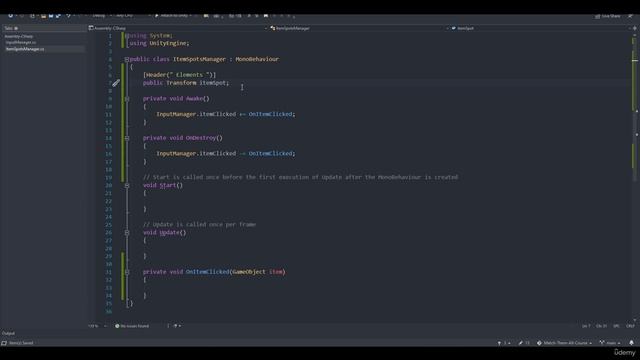This screenshot has height=360, width=640.
Task: Open the Assembly-CSharp project scope dropdown
Action: (177, 28)
